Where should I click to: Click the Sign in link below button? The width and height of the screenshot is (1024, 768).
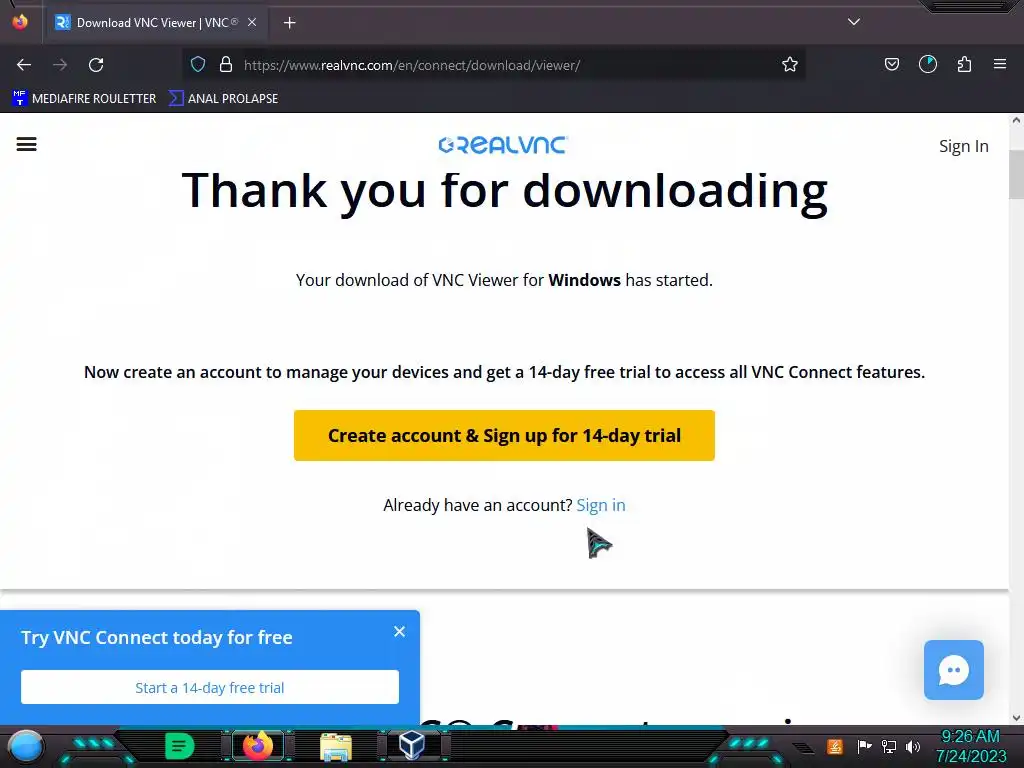601,505
